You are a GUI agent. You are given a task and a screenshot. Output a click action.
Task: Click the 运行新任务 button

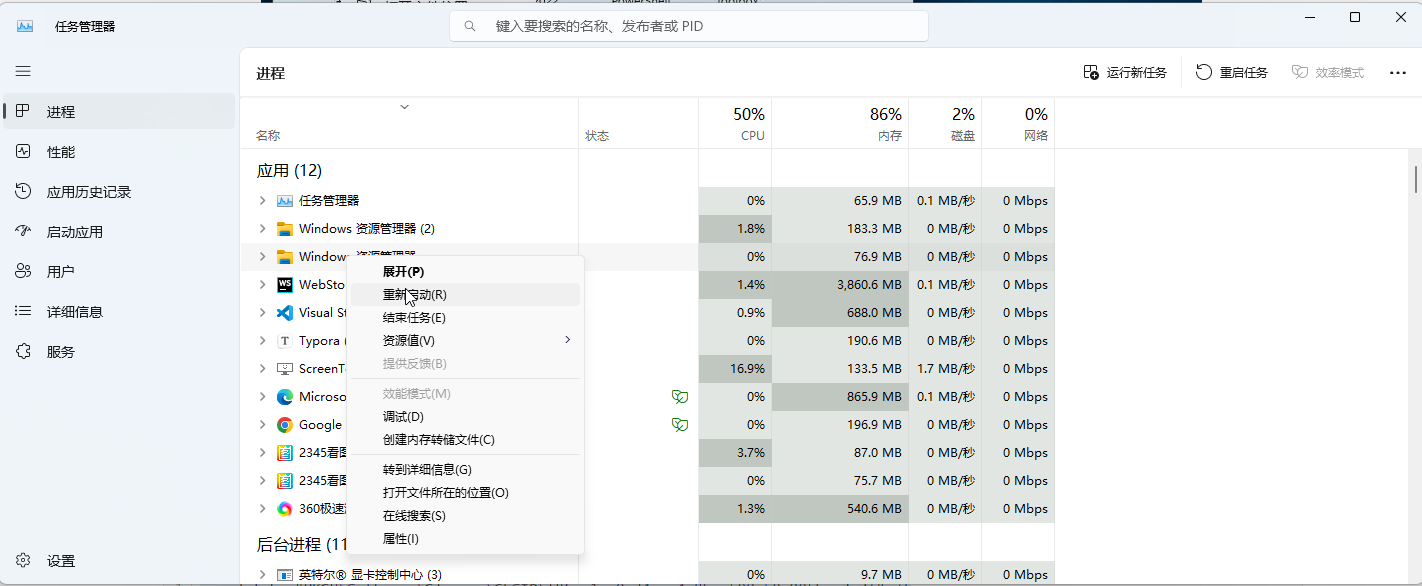click(1125, 73)
